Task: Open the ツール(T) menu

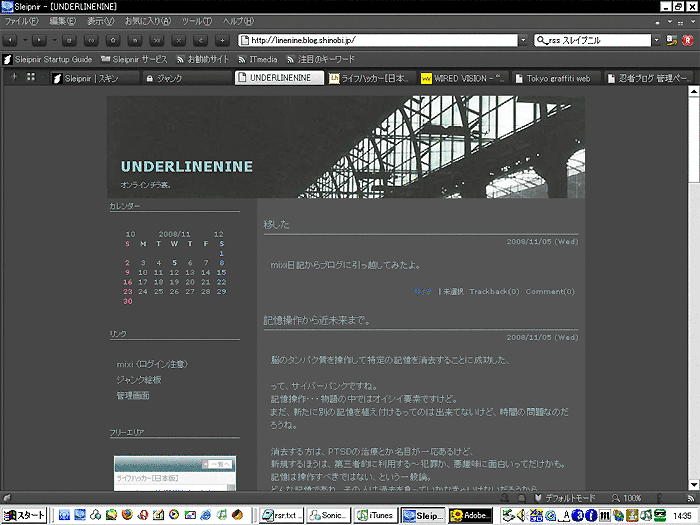Action: point(196,21)
